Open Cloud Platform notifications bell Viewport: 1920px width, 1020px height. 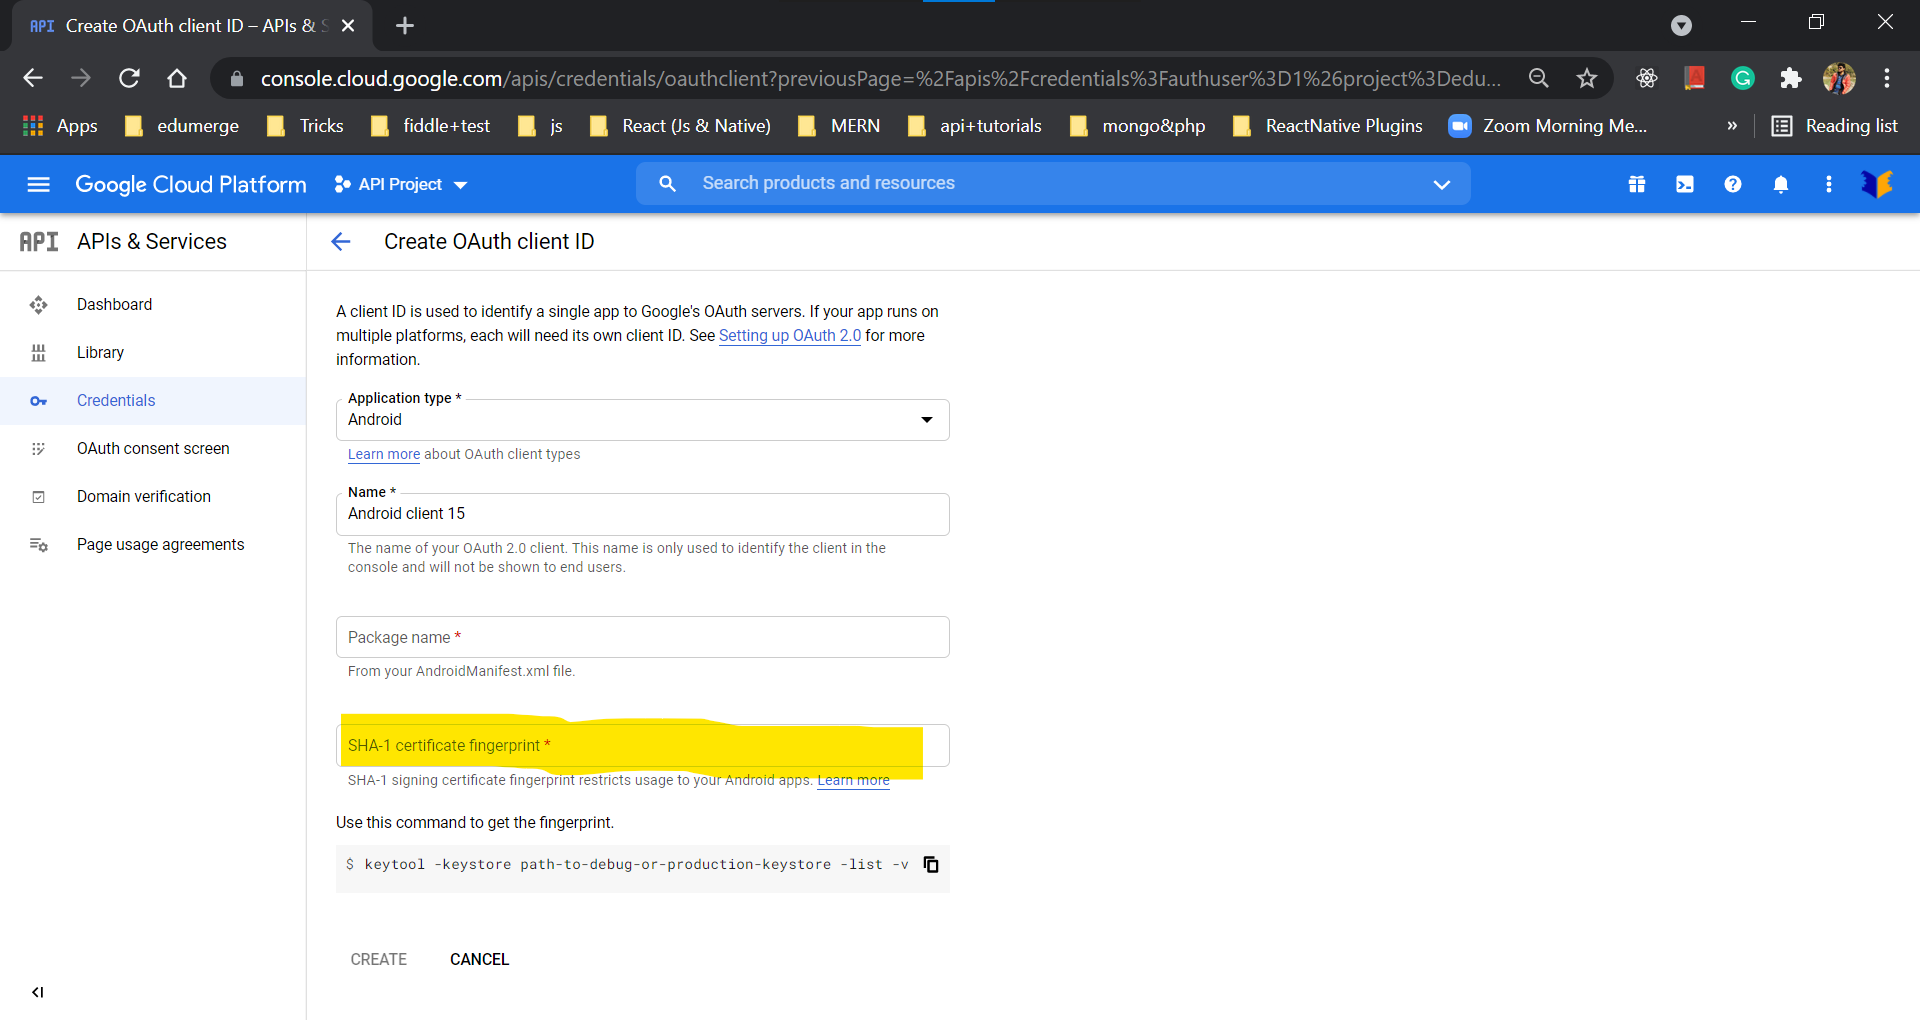[x=1782, y=184]
